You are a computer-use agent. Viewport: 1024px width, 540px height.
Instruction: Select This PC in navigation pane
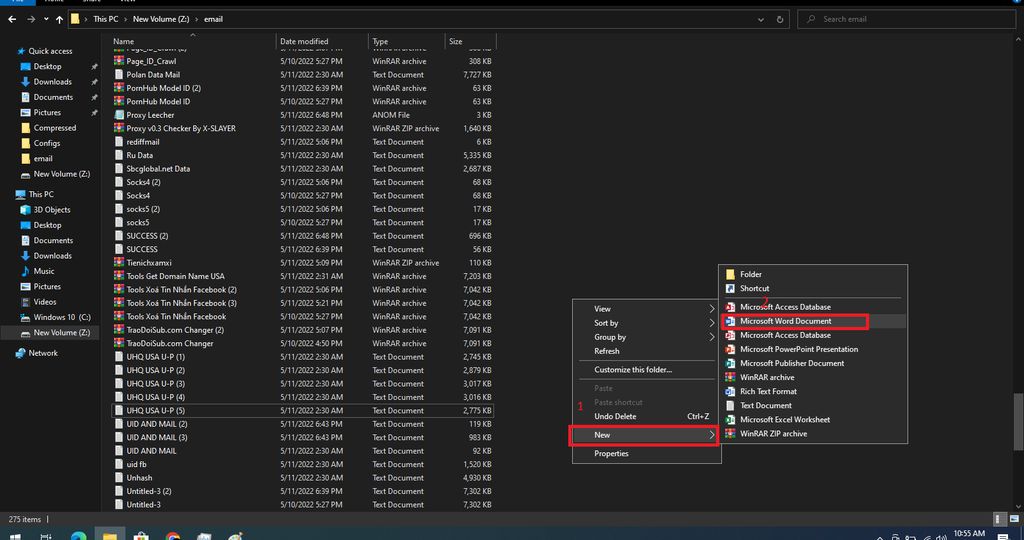tap(40, 195)
